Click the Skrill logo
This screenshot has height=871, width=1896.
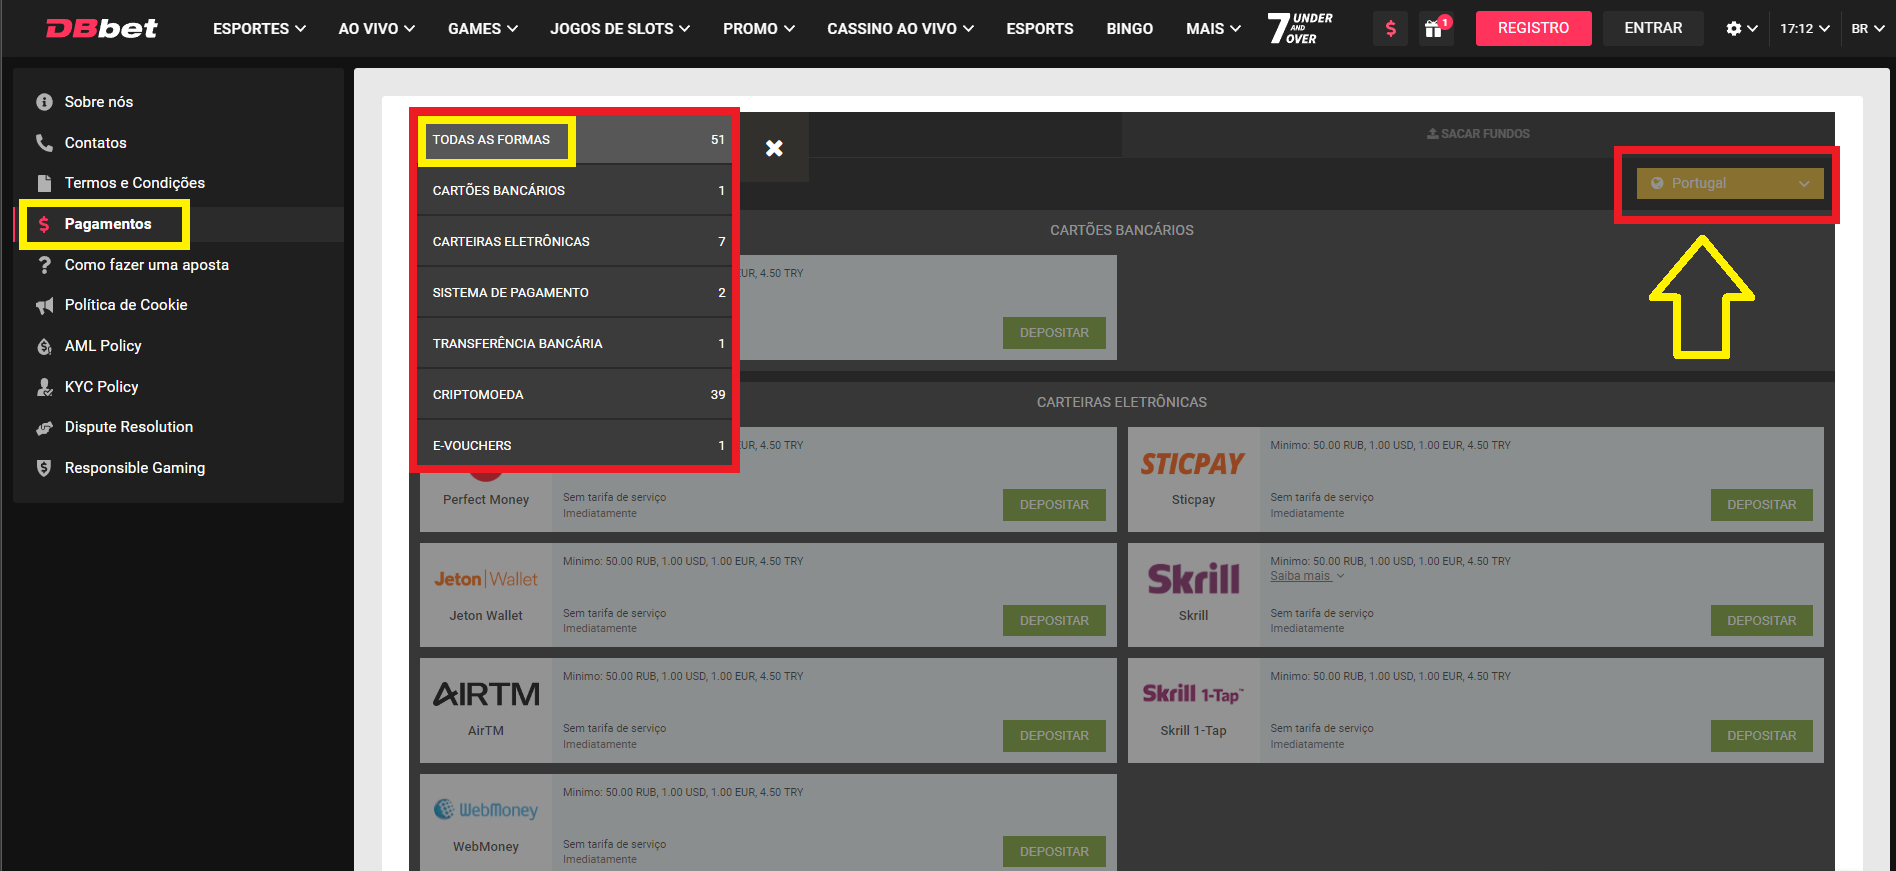1193,579
